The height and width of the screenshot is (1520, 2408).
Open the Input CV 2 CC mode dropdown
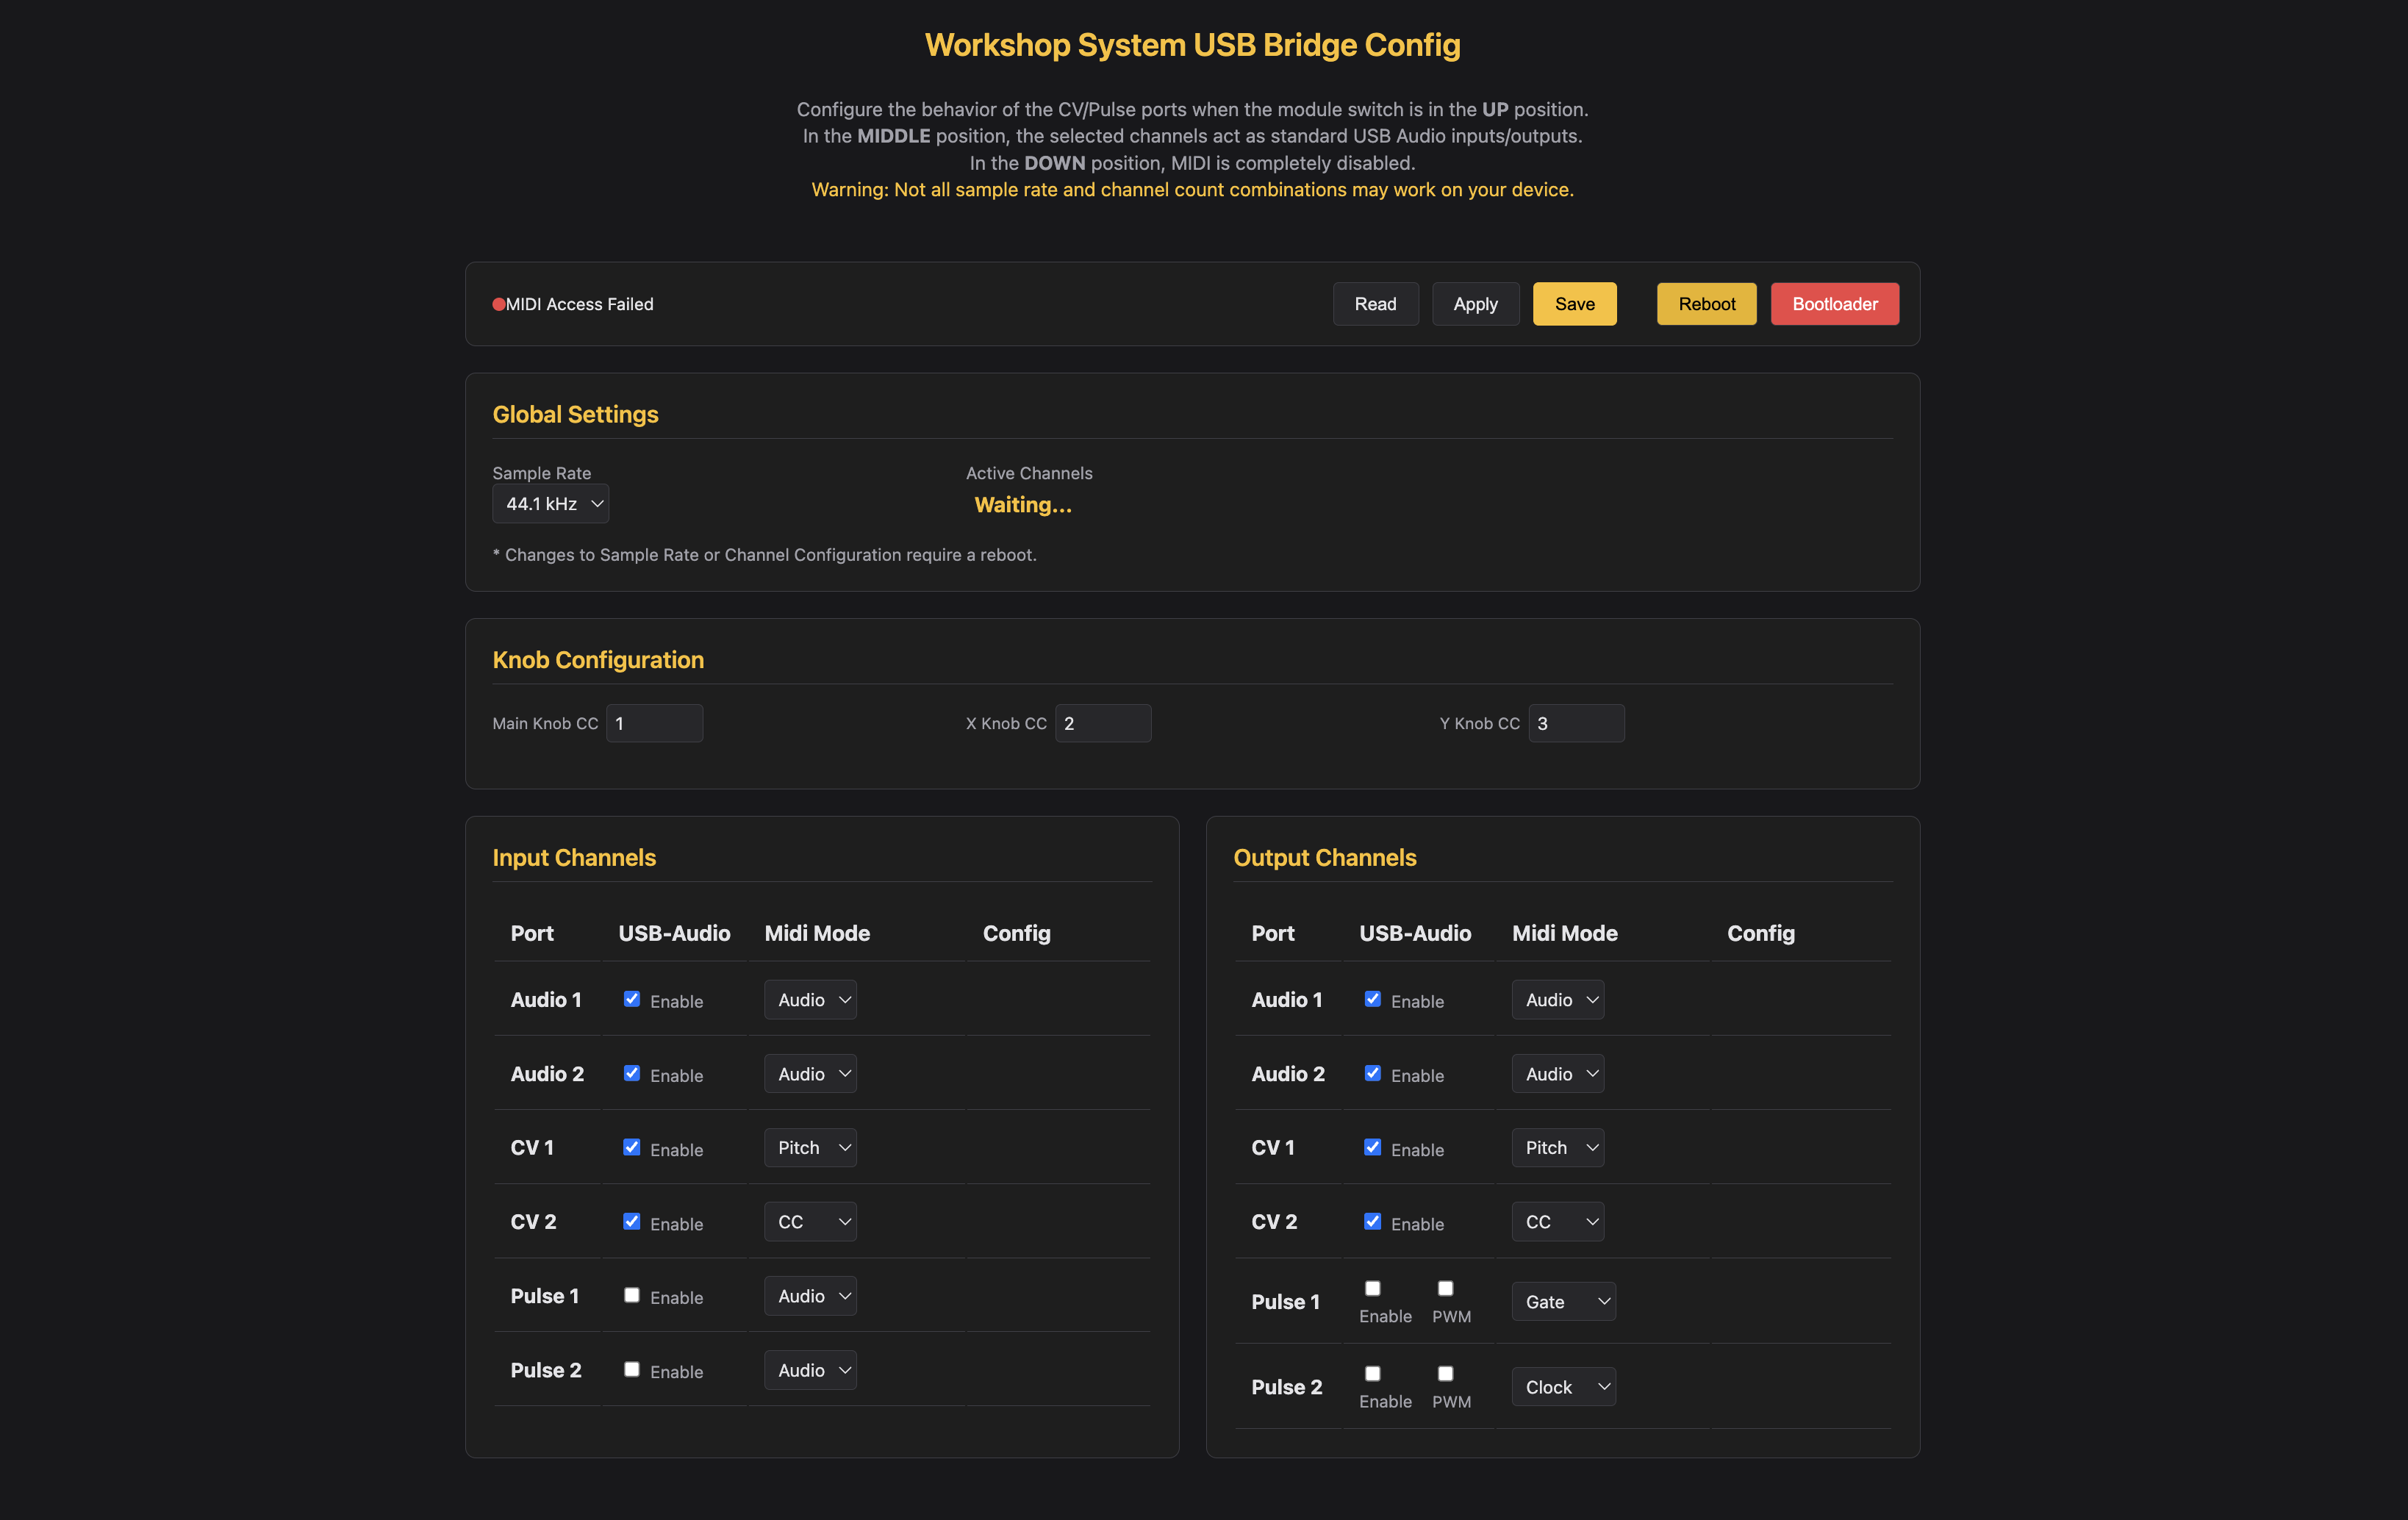click(810, 1222)
